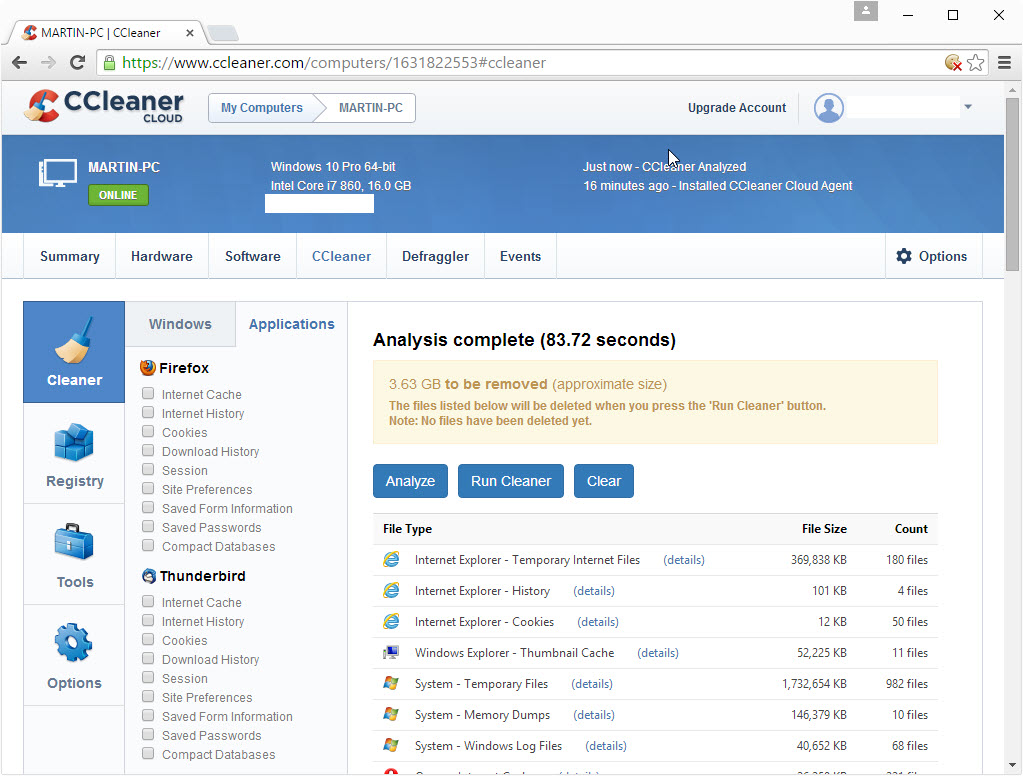Click the Internet Explorer icon beside History row

click(391, 591)
